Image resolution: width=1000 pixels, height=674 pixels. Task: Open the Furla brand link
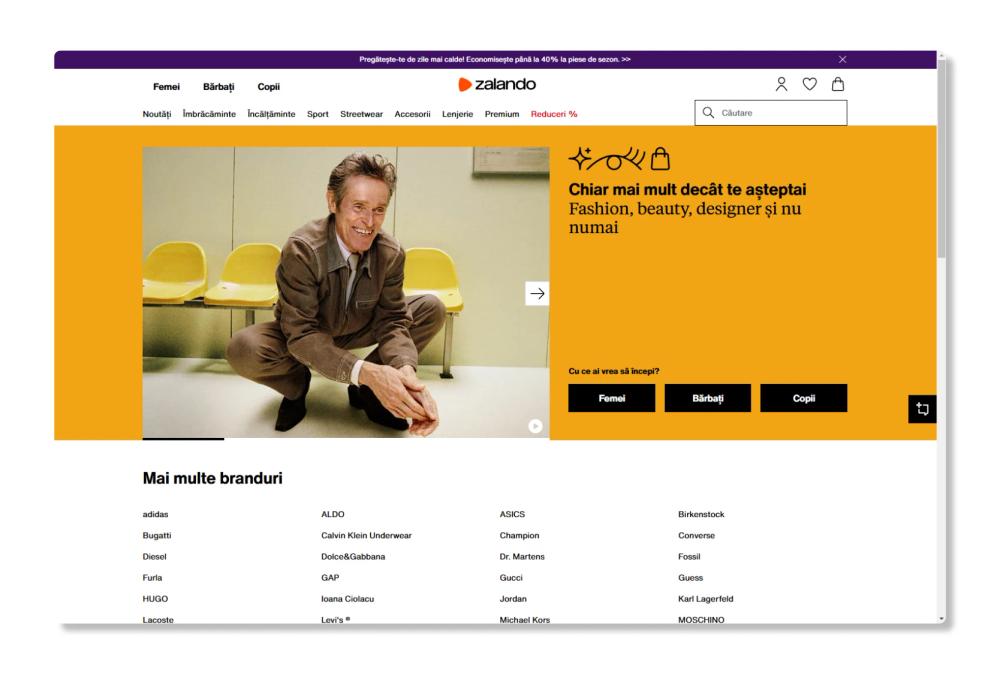pos(152,578)
